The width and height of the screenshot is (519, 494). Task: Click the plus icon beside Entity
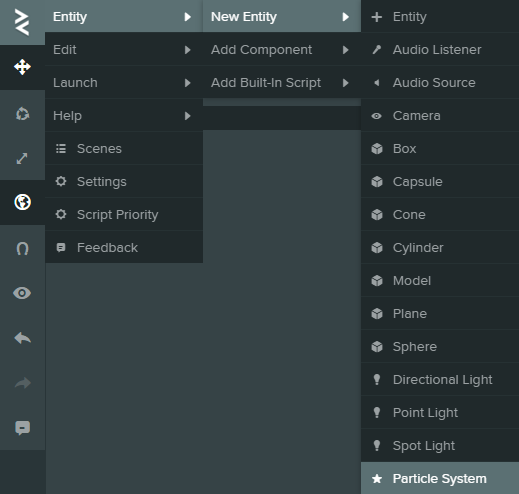point(377,17)
